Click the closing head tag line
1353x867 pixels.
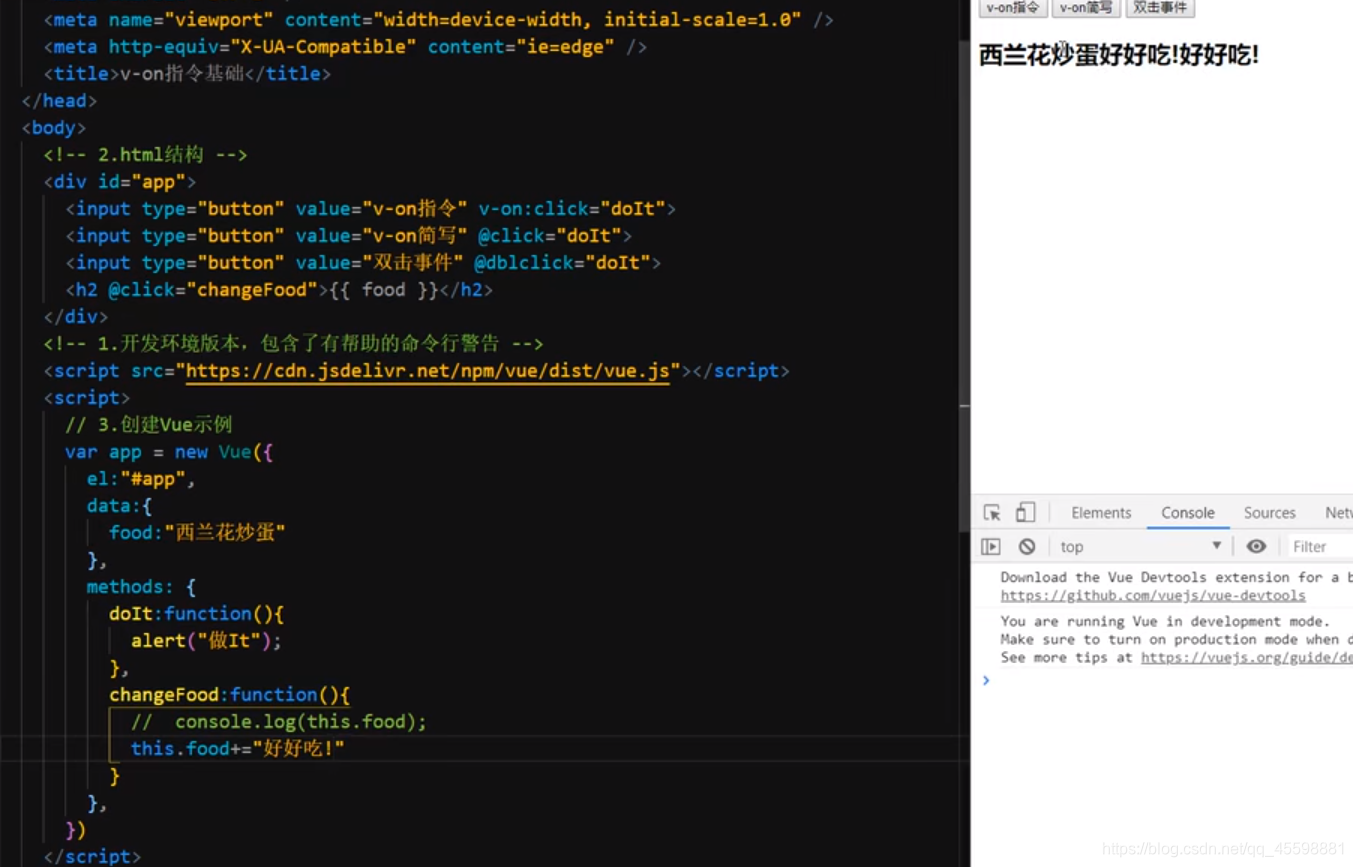pos(59,101)
